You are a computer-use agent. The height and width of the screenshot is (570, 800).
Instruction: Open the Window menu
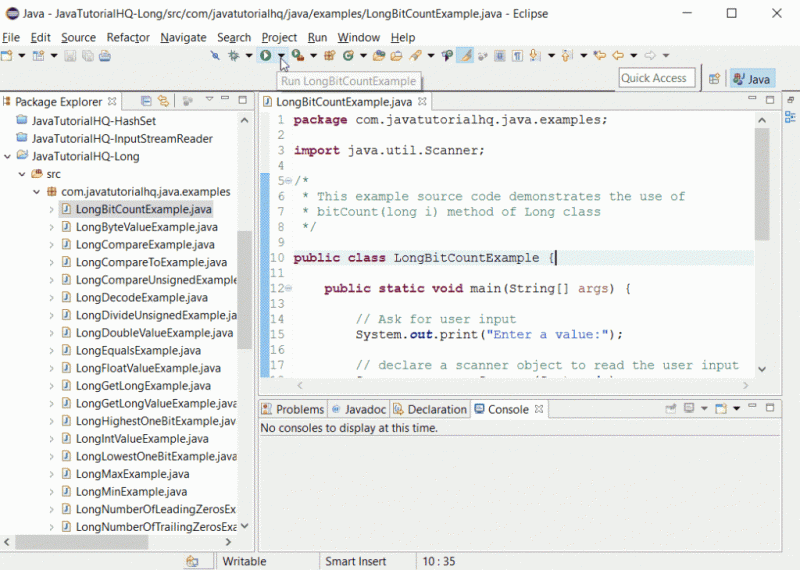click(359, 37)
